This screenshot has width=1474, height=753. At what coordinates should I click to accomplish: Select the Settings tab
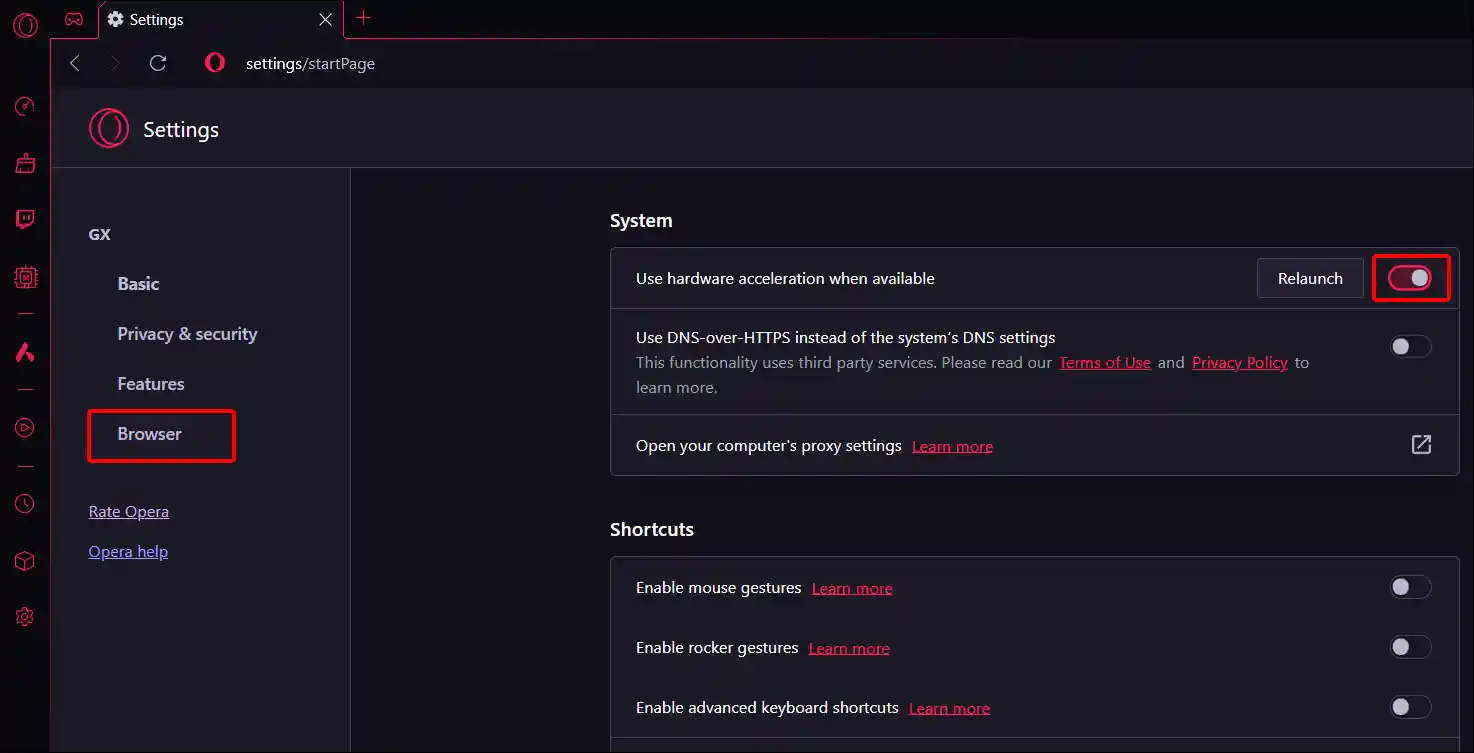click(x=220, y=19)
